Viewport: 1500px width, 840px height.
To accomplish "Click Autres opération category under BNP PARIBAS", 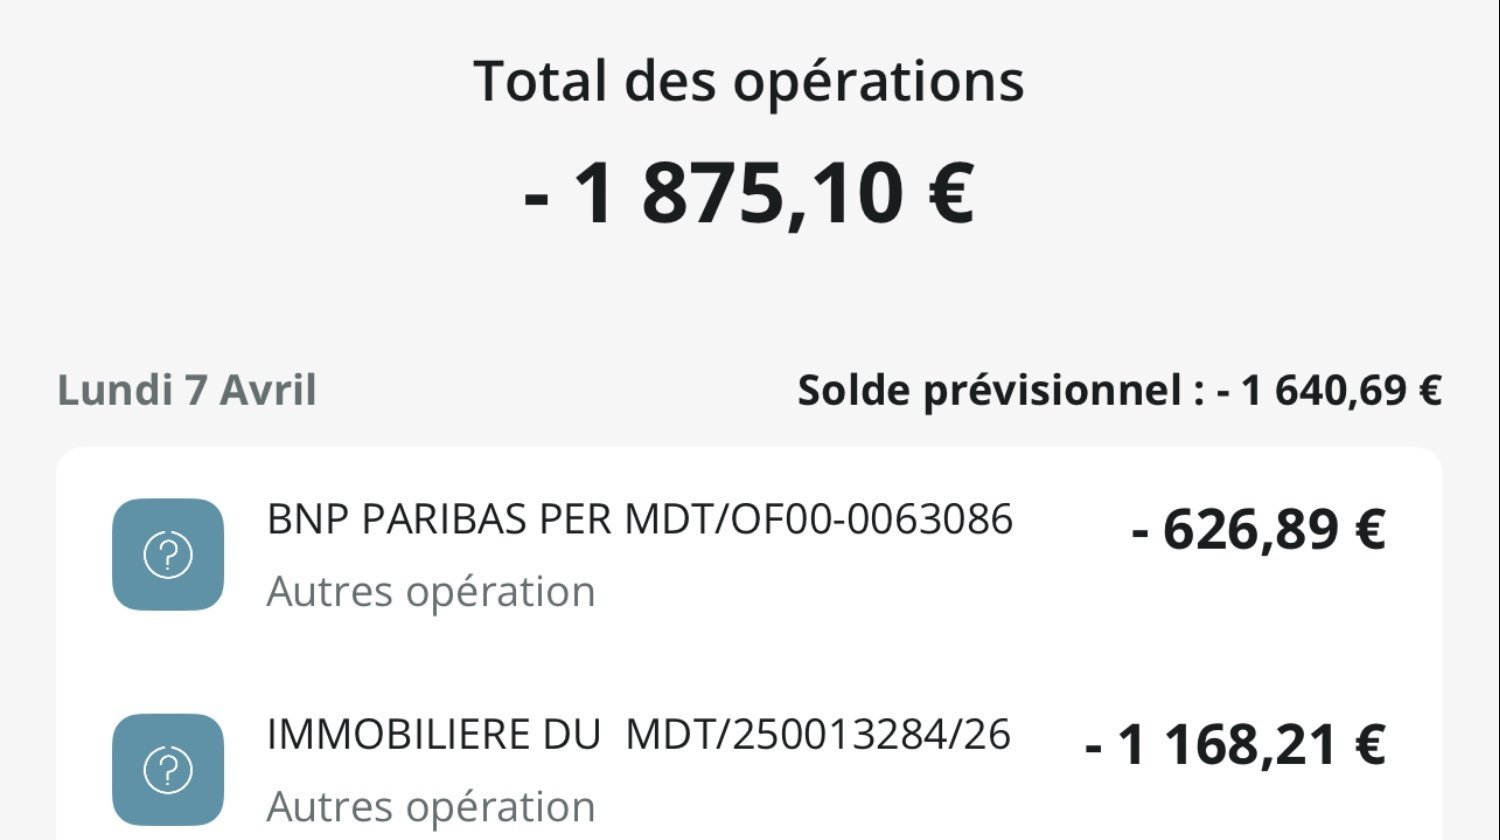I will click(431, 591).
